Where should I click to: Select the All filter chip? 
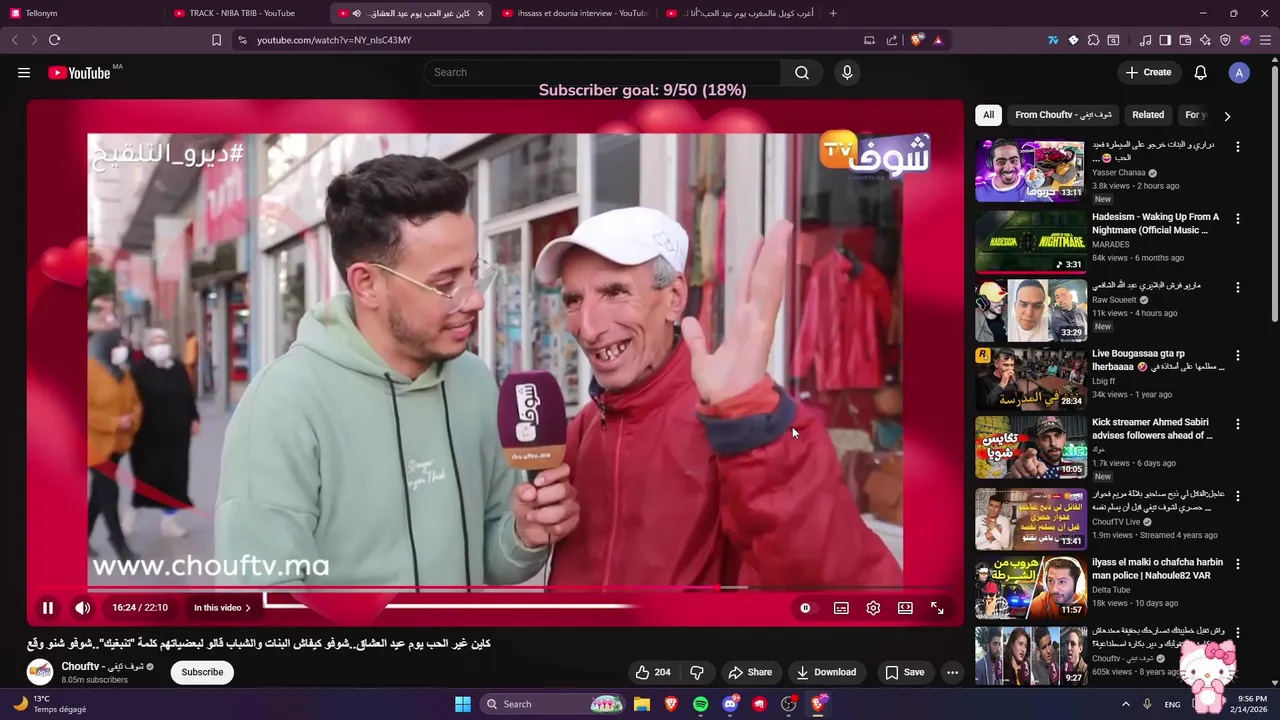point(988,115)
